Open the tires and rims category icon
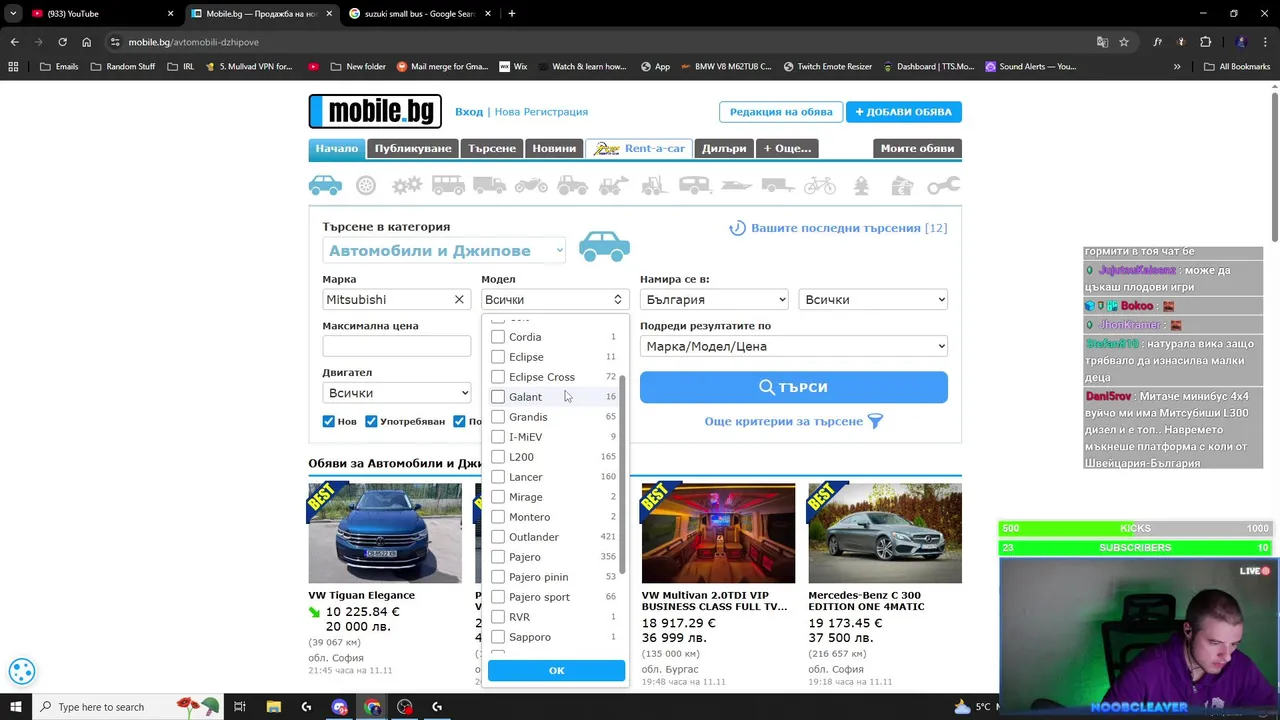The image size is (1280, 720). pos(366,185)
